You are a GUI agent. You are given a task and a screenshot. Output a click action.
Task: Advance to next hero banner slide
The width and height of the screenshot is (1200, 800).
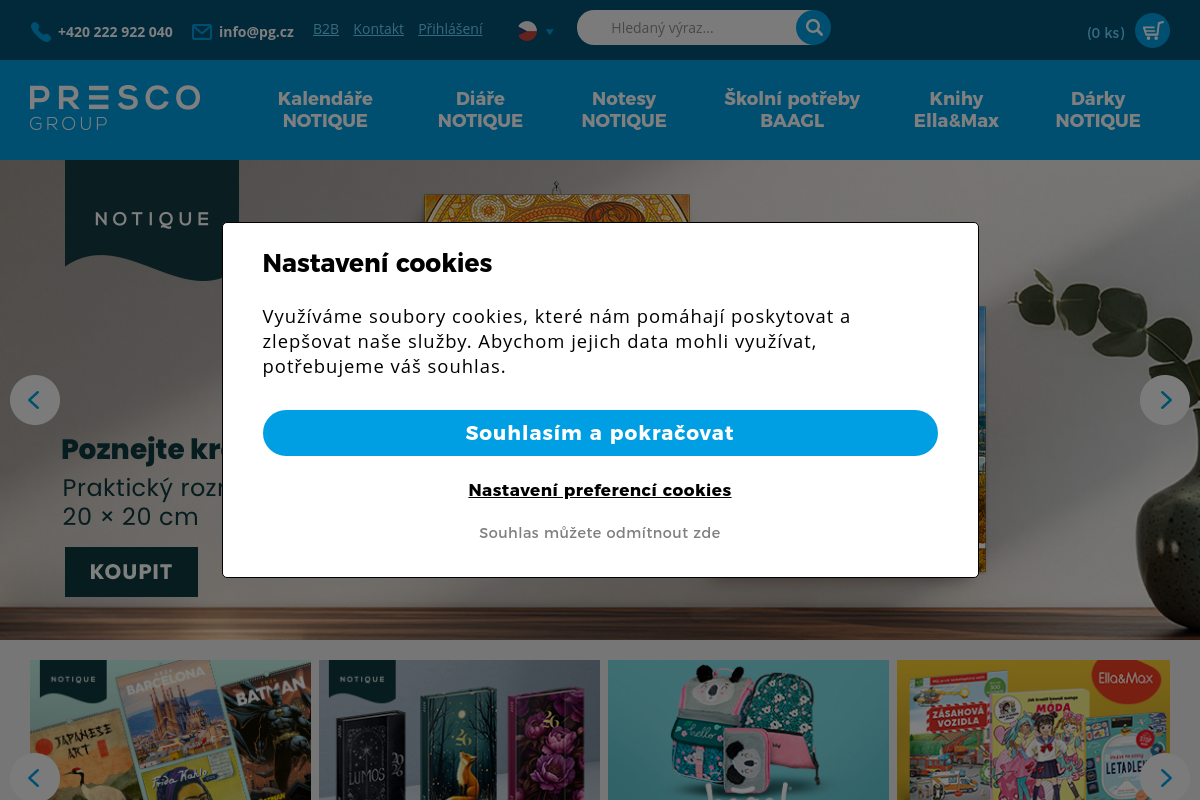(1165, 400)
